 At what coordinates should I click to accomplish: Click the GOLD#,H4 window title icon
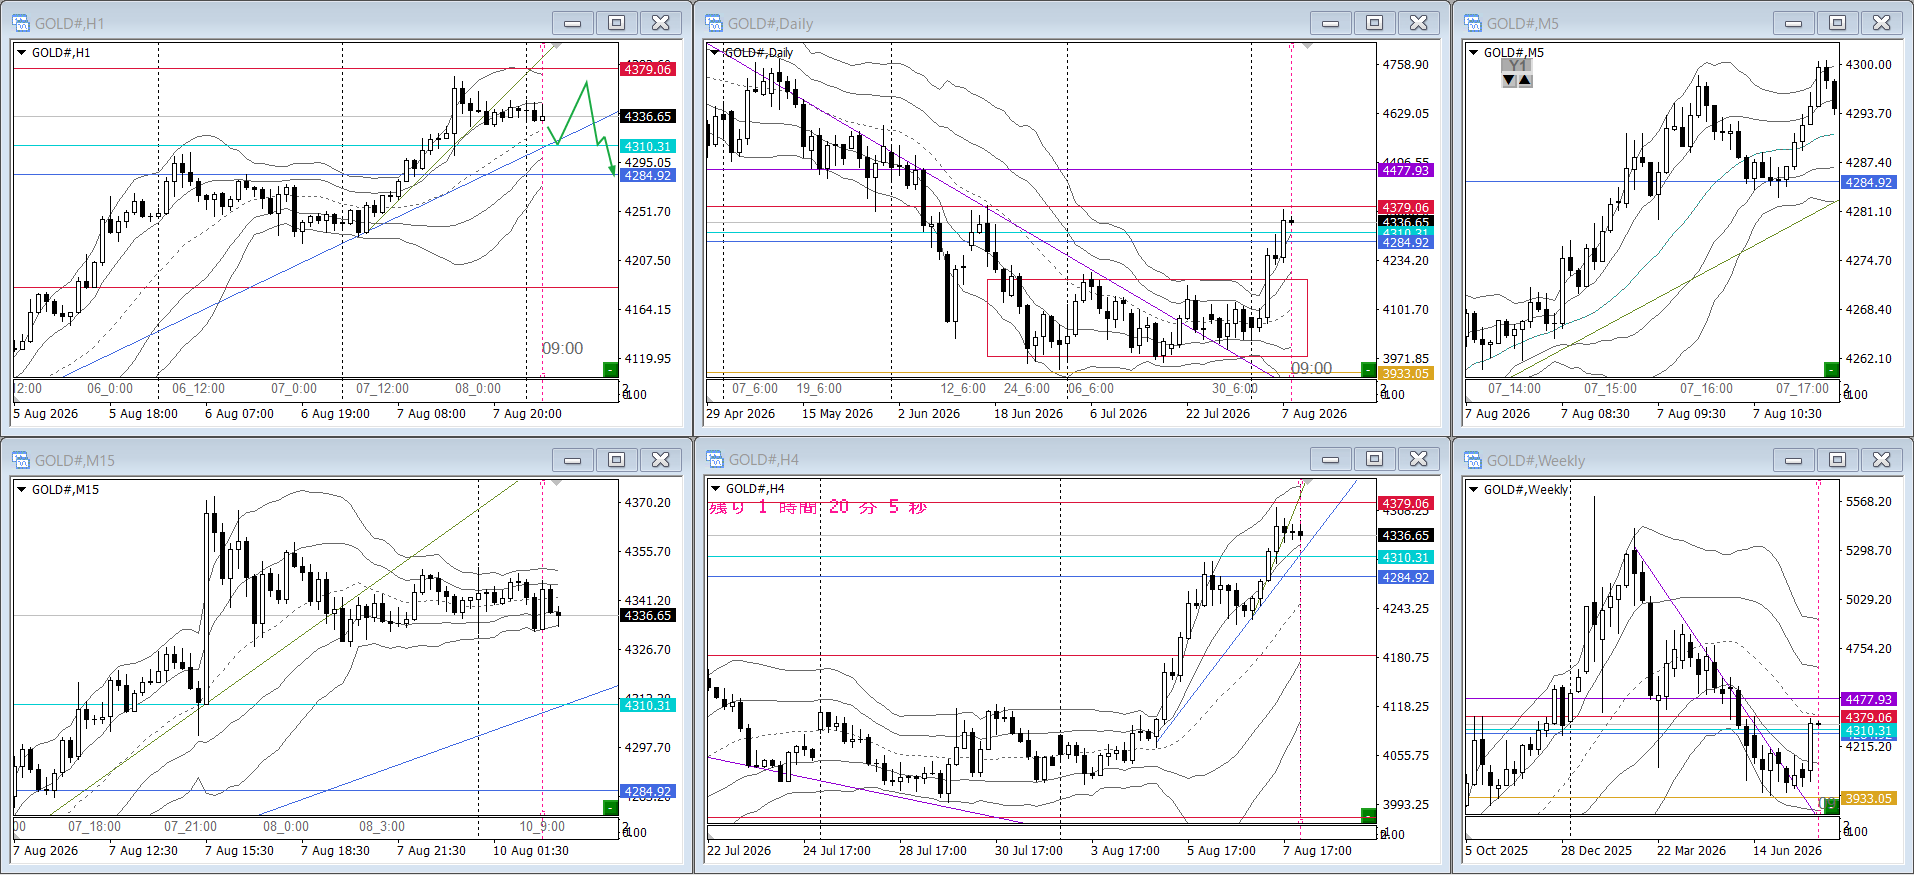coord(714,460)
